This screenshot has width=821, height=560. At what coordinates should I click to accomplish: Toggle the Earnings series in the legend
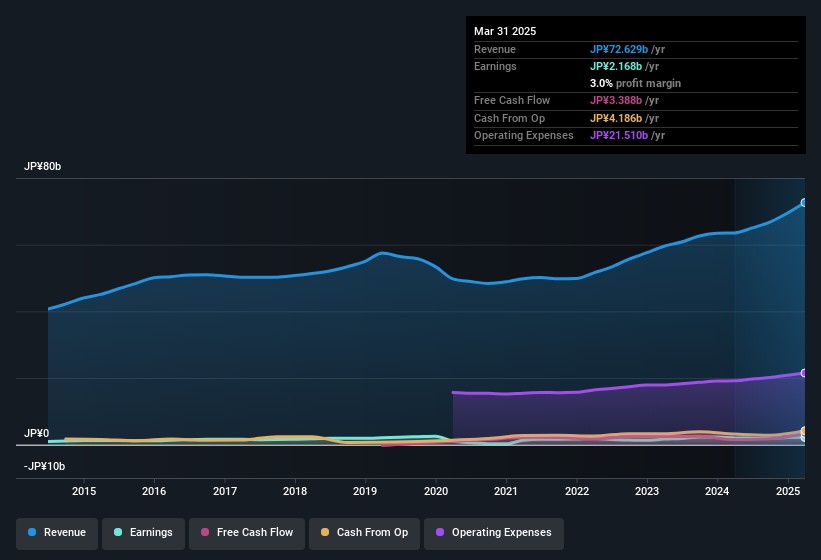click(142, 532)
